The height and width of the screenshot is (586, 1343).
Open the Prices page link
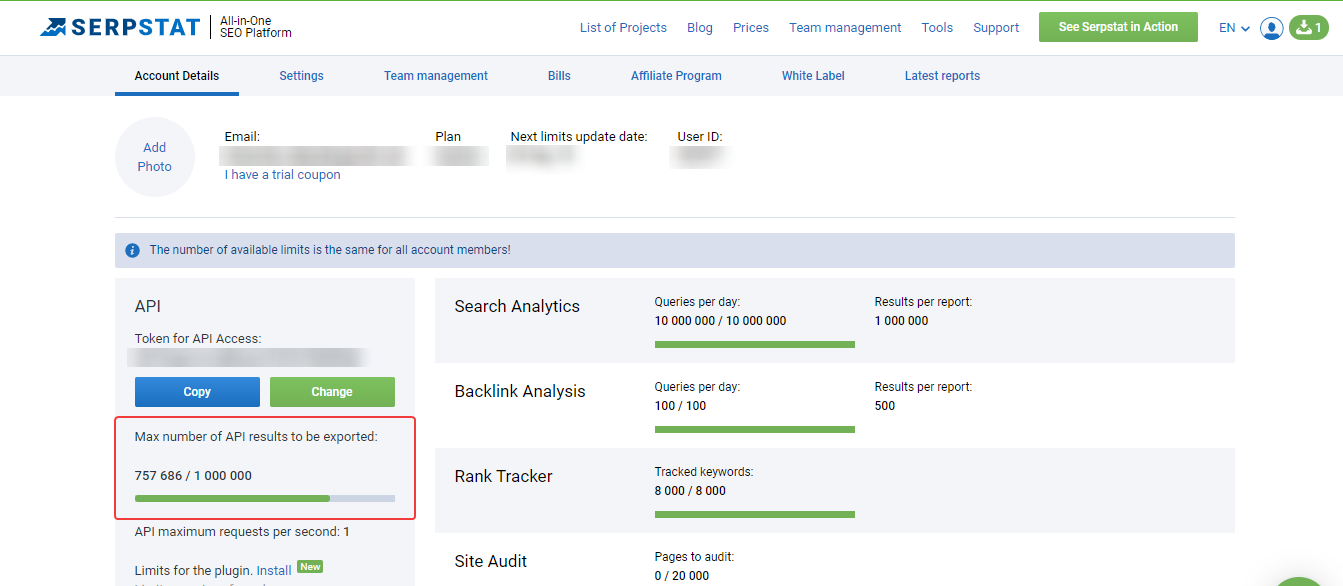point(751,28)
